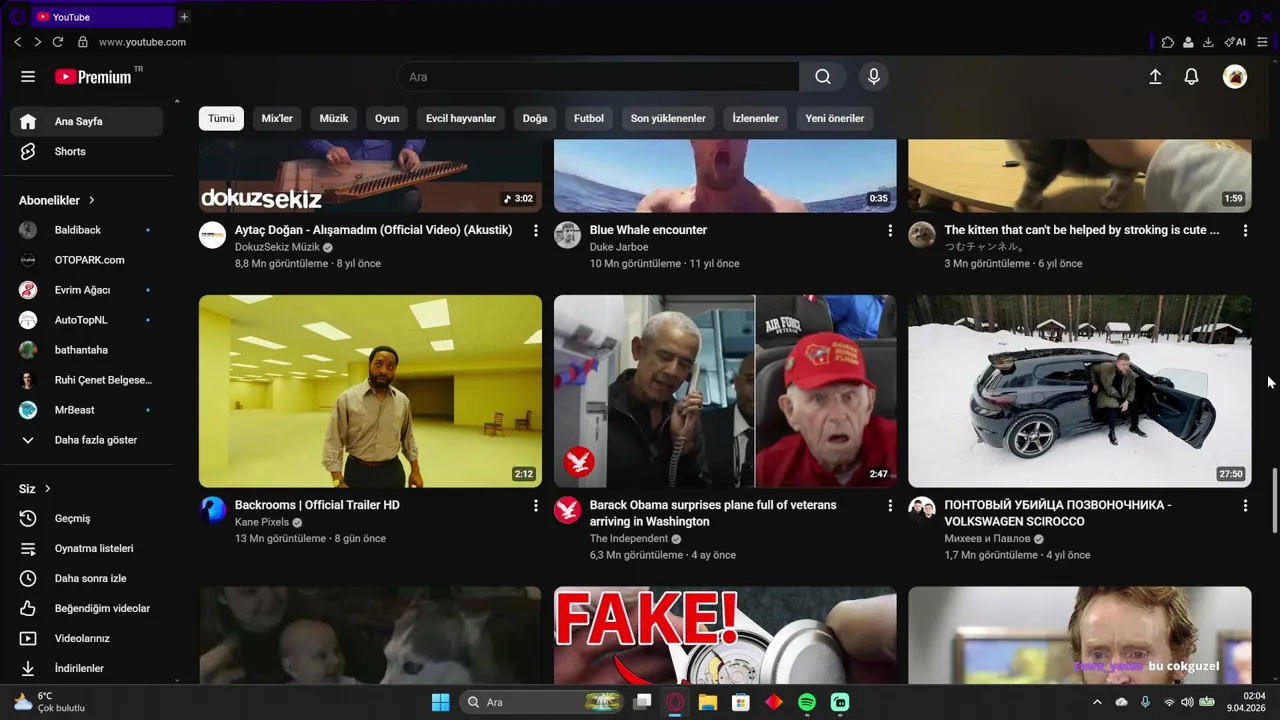Image resolution: width=1280 pixels, height=720 pixels.
Task: Open the YouTube hamburger guide menu
Action: 28,77
